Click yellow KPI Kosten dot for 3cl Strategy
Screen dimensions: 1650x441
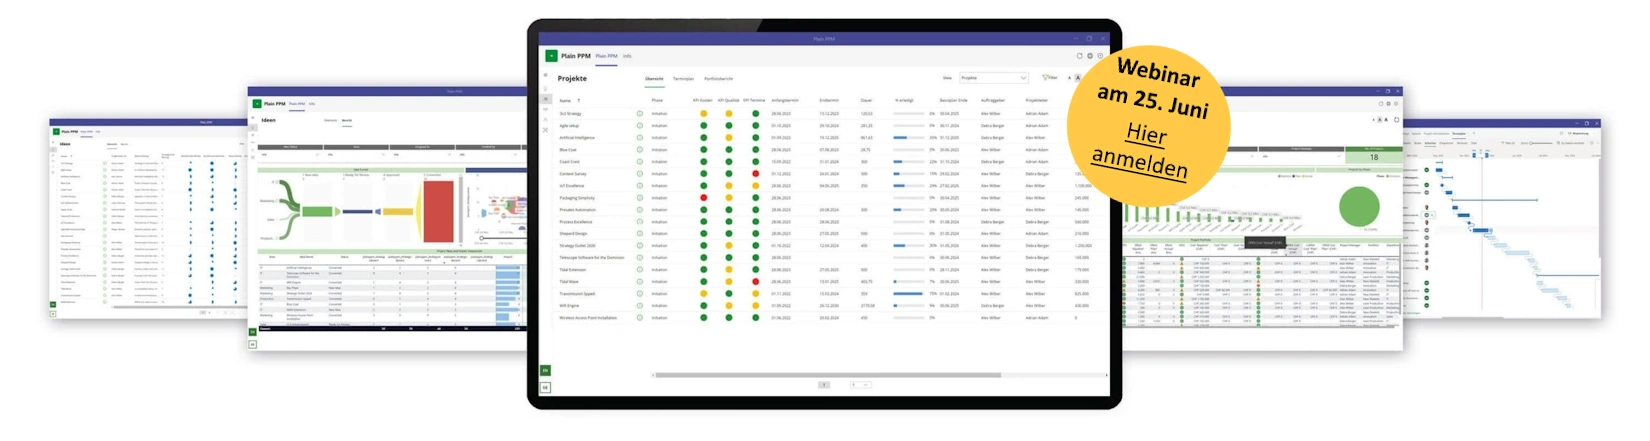tap(703, 114)
